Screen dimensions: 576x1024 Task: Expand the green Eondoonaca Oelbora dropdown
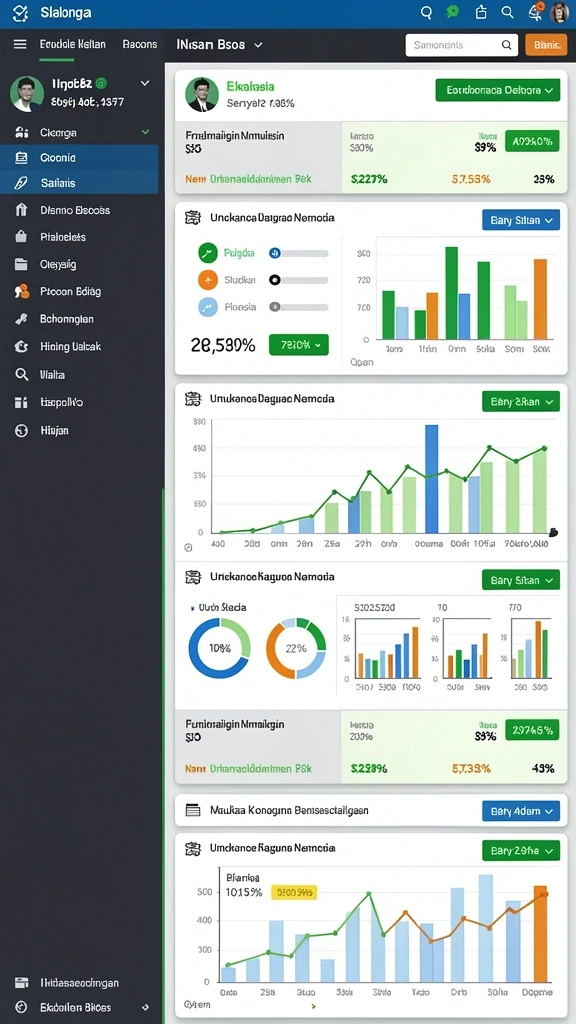[x=498, y=90]
